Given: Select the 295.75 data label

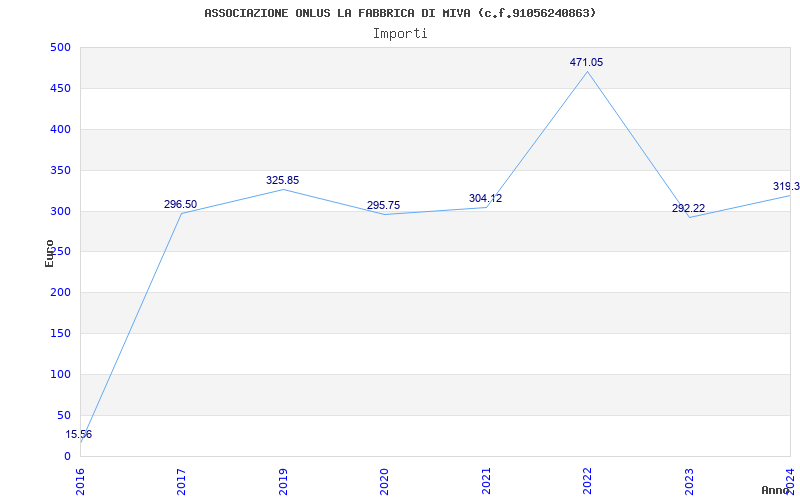Looking at the screenshot, I should coord(383,206).
